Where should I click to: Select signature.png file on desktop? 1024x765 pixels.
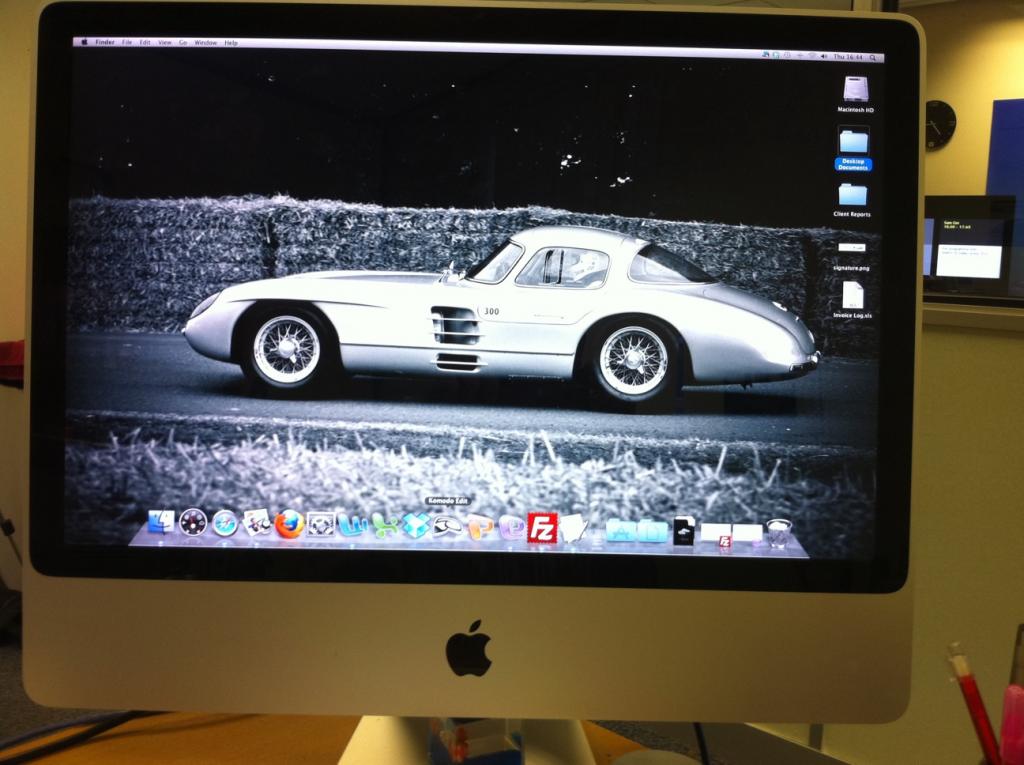[852, 256]
